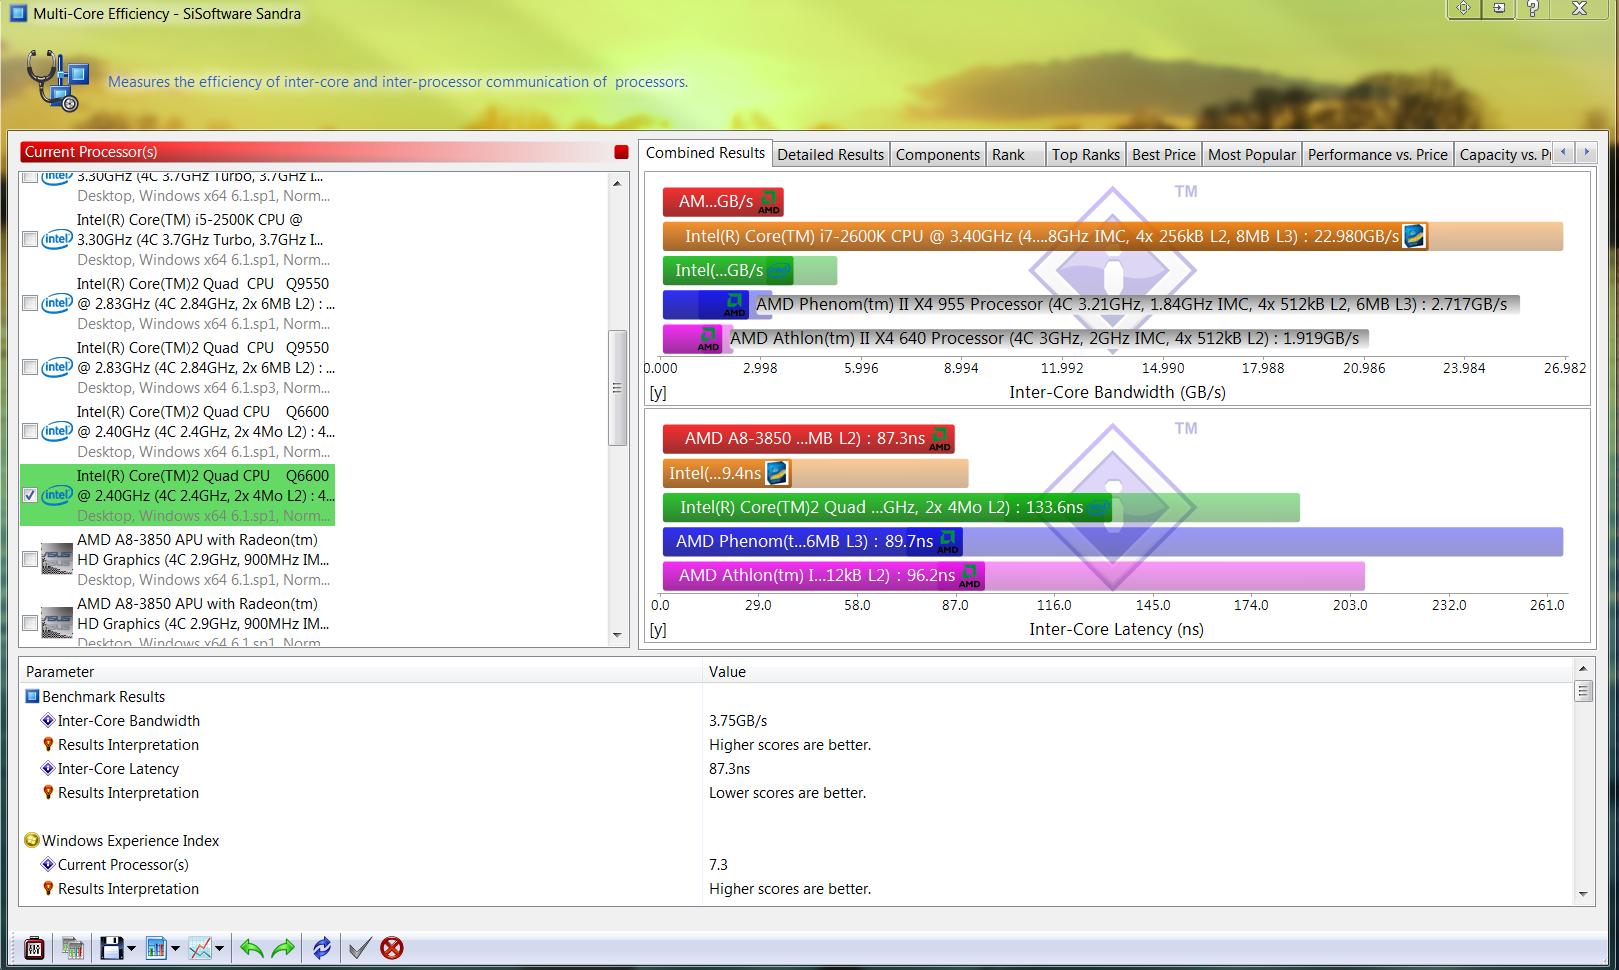Open help with the question mark icon
This screenshot has width=1619, height=970.
1532,8
